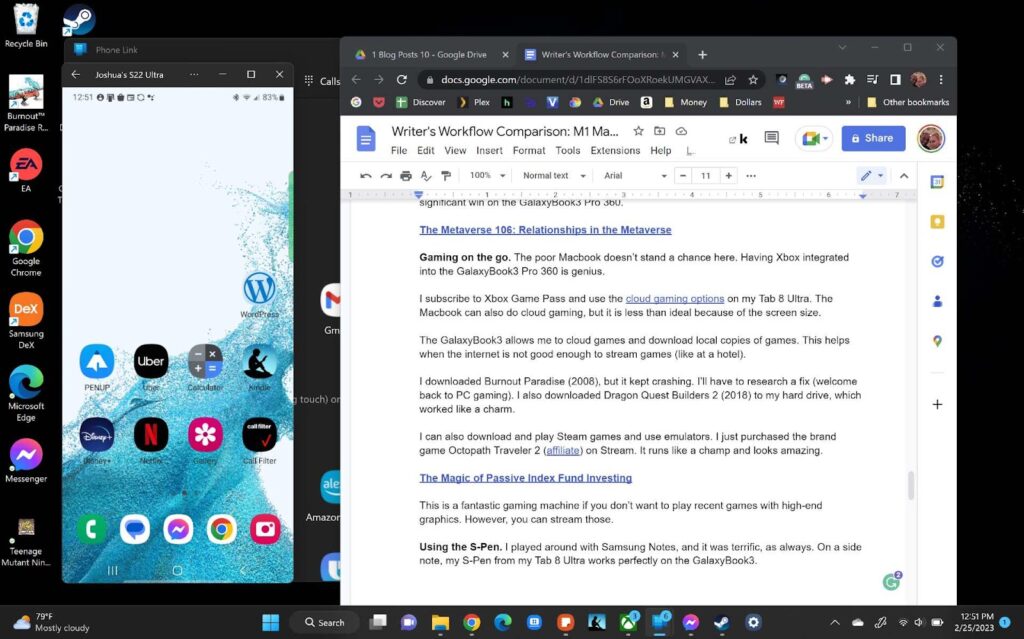The height and width of the screenshot is (639, 1024).
Task: Click the print icon in Docs toolbar
Action: click(x=406, y=176)
